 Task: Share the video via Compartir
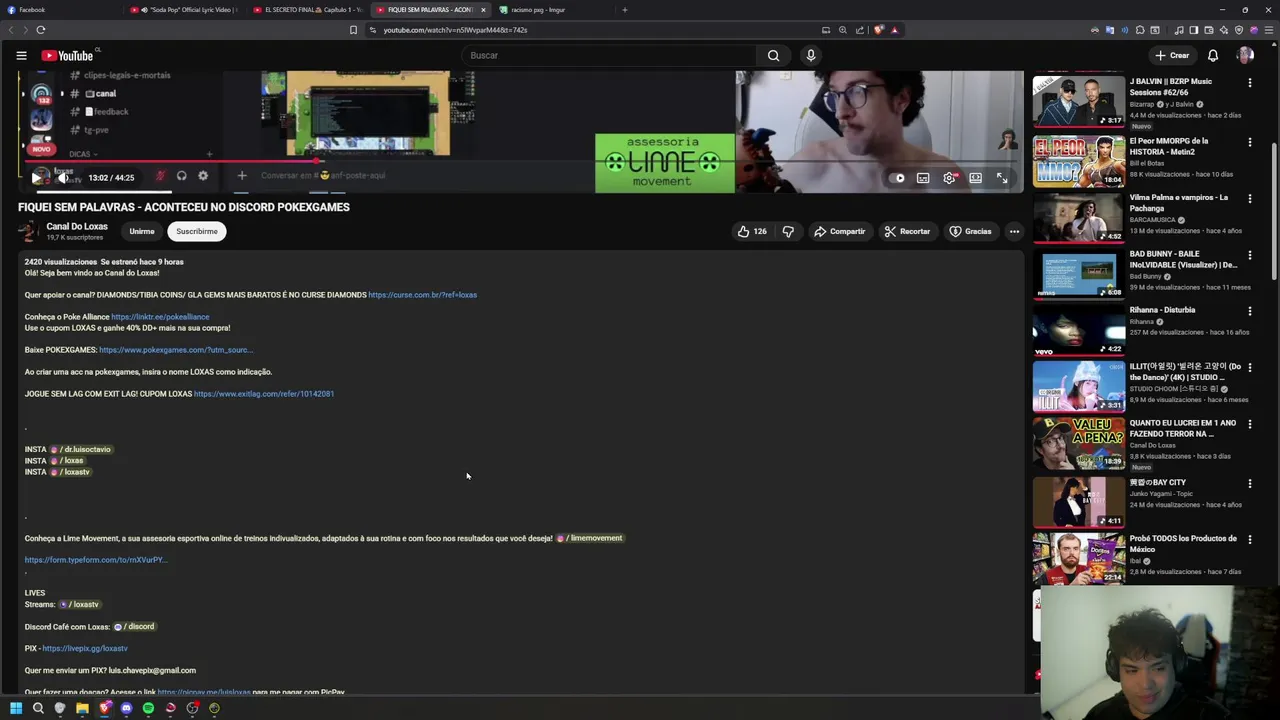[839, 231]
